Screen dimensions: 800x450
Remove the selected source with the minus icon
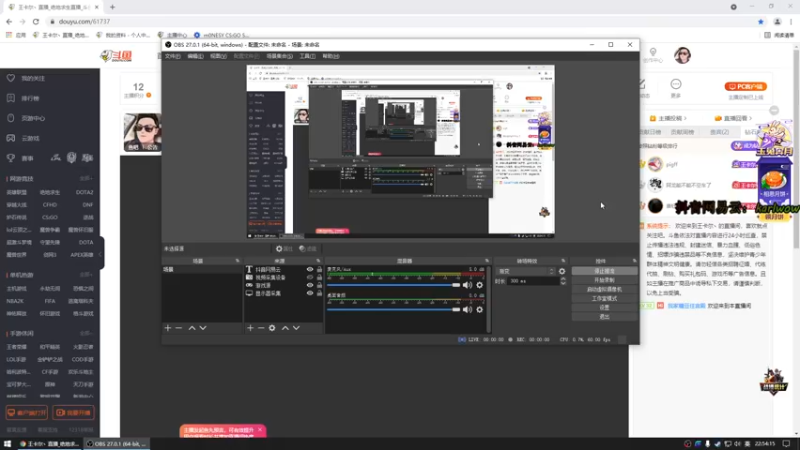click(261, 328)
